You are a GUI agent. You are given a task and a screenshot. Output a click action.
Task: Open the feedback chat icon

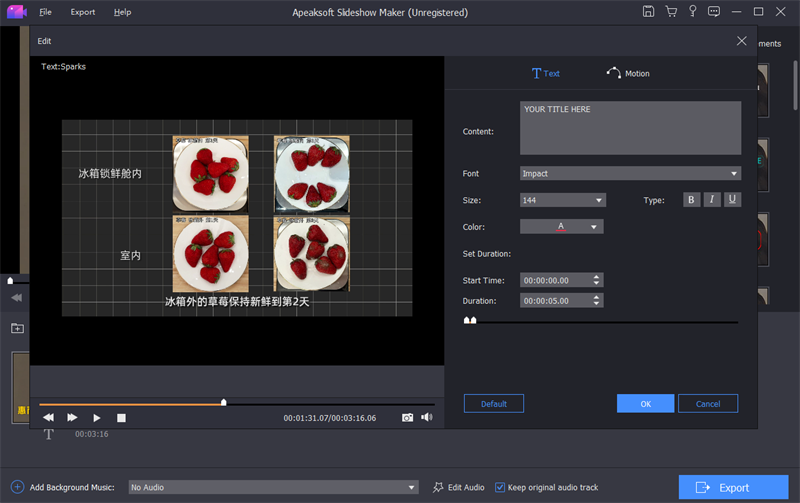(x=714, y=11)
